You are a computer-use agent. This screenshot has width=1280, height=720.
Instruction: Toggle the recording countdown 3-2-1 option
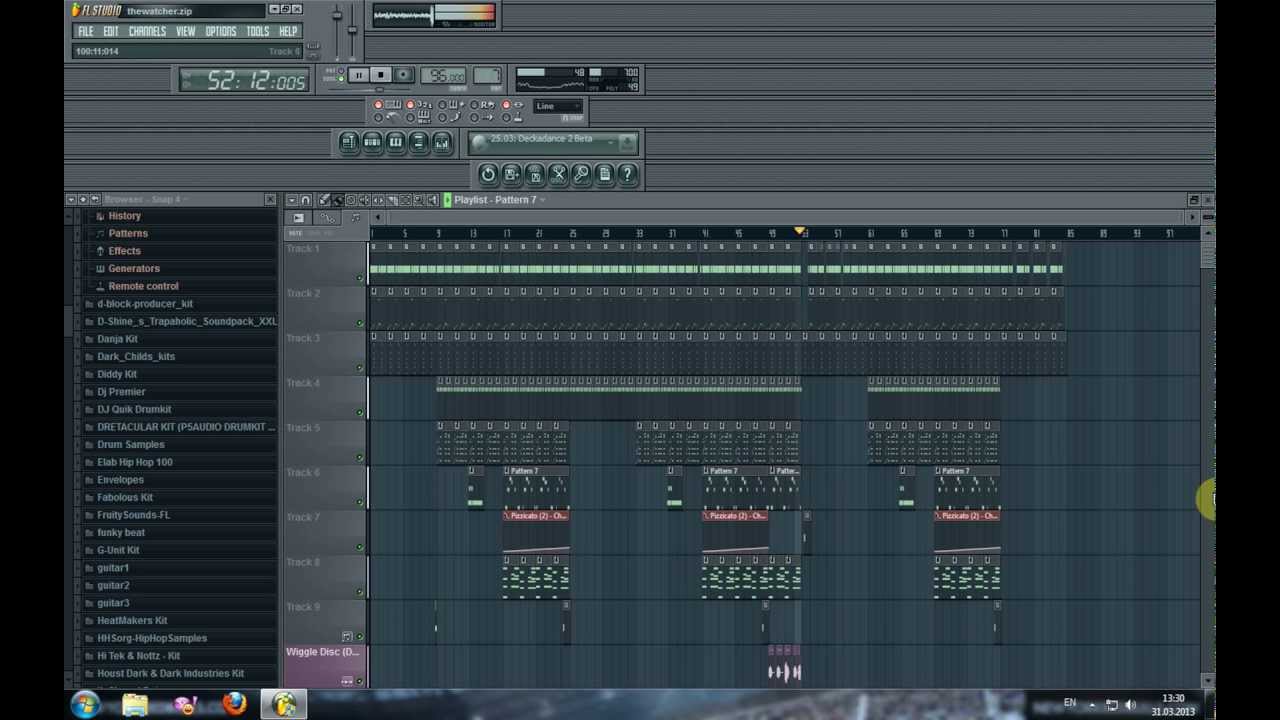tap(421, 105)
